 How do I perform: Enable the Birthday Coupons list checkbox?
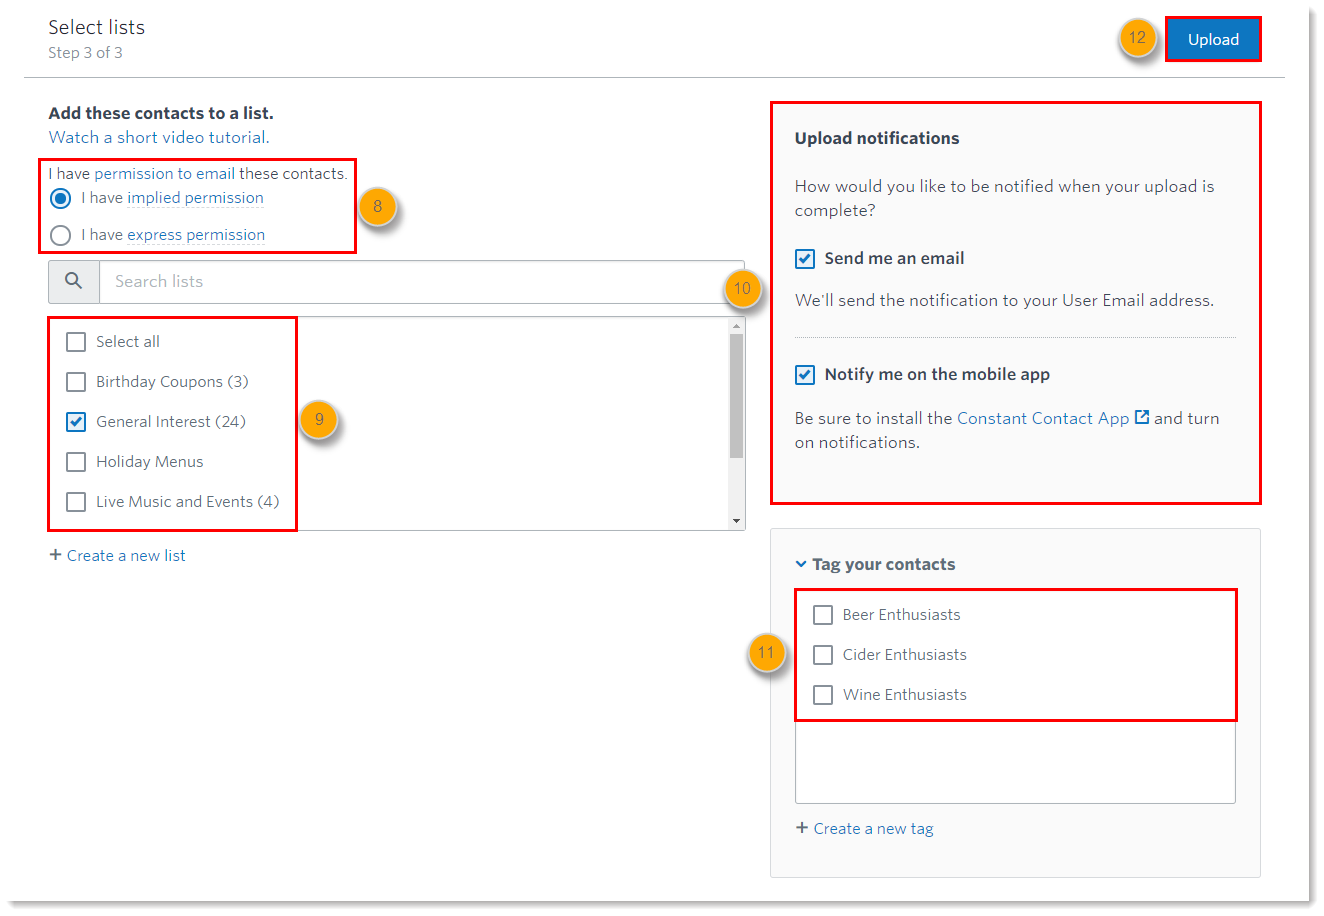tap(76, 382)
